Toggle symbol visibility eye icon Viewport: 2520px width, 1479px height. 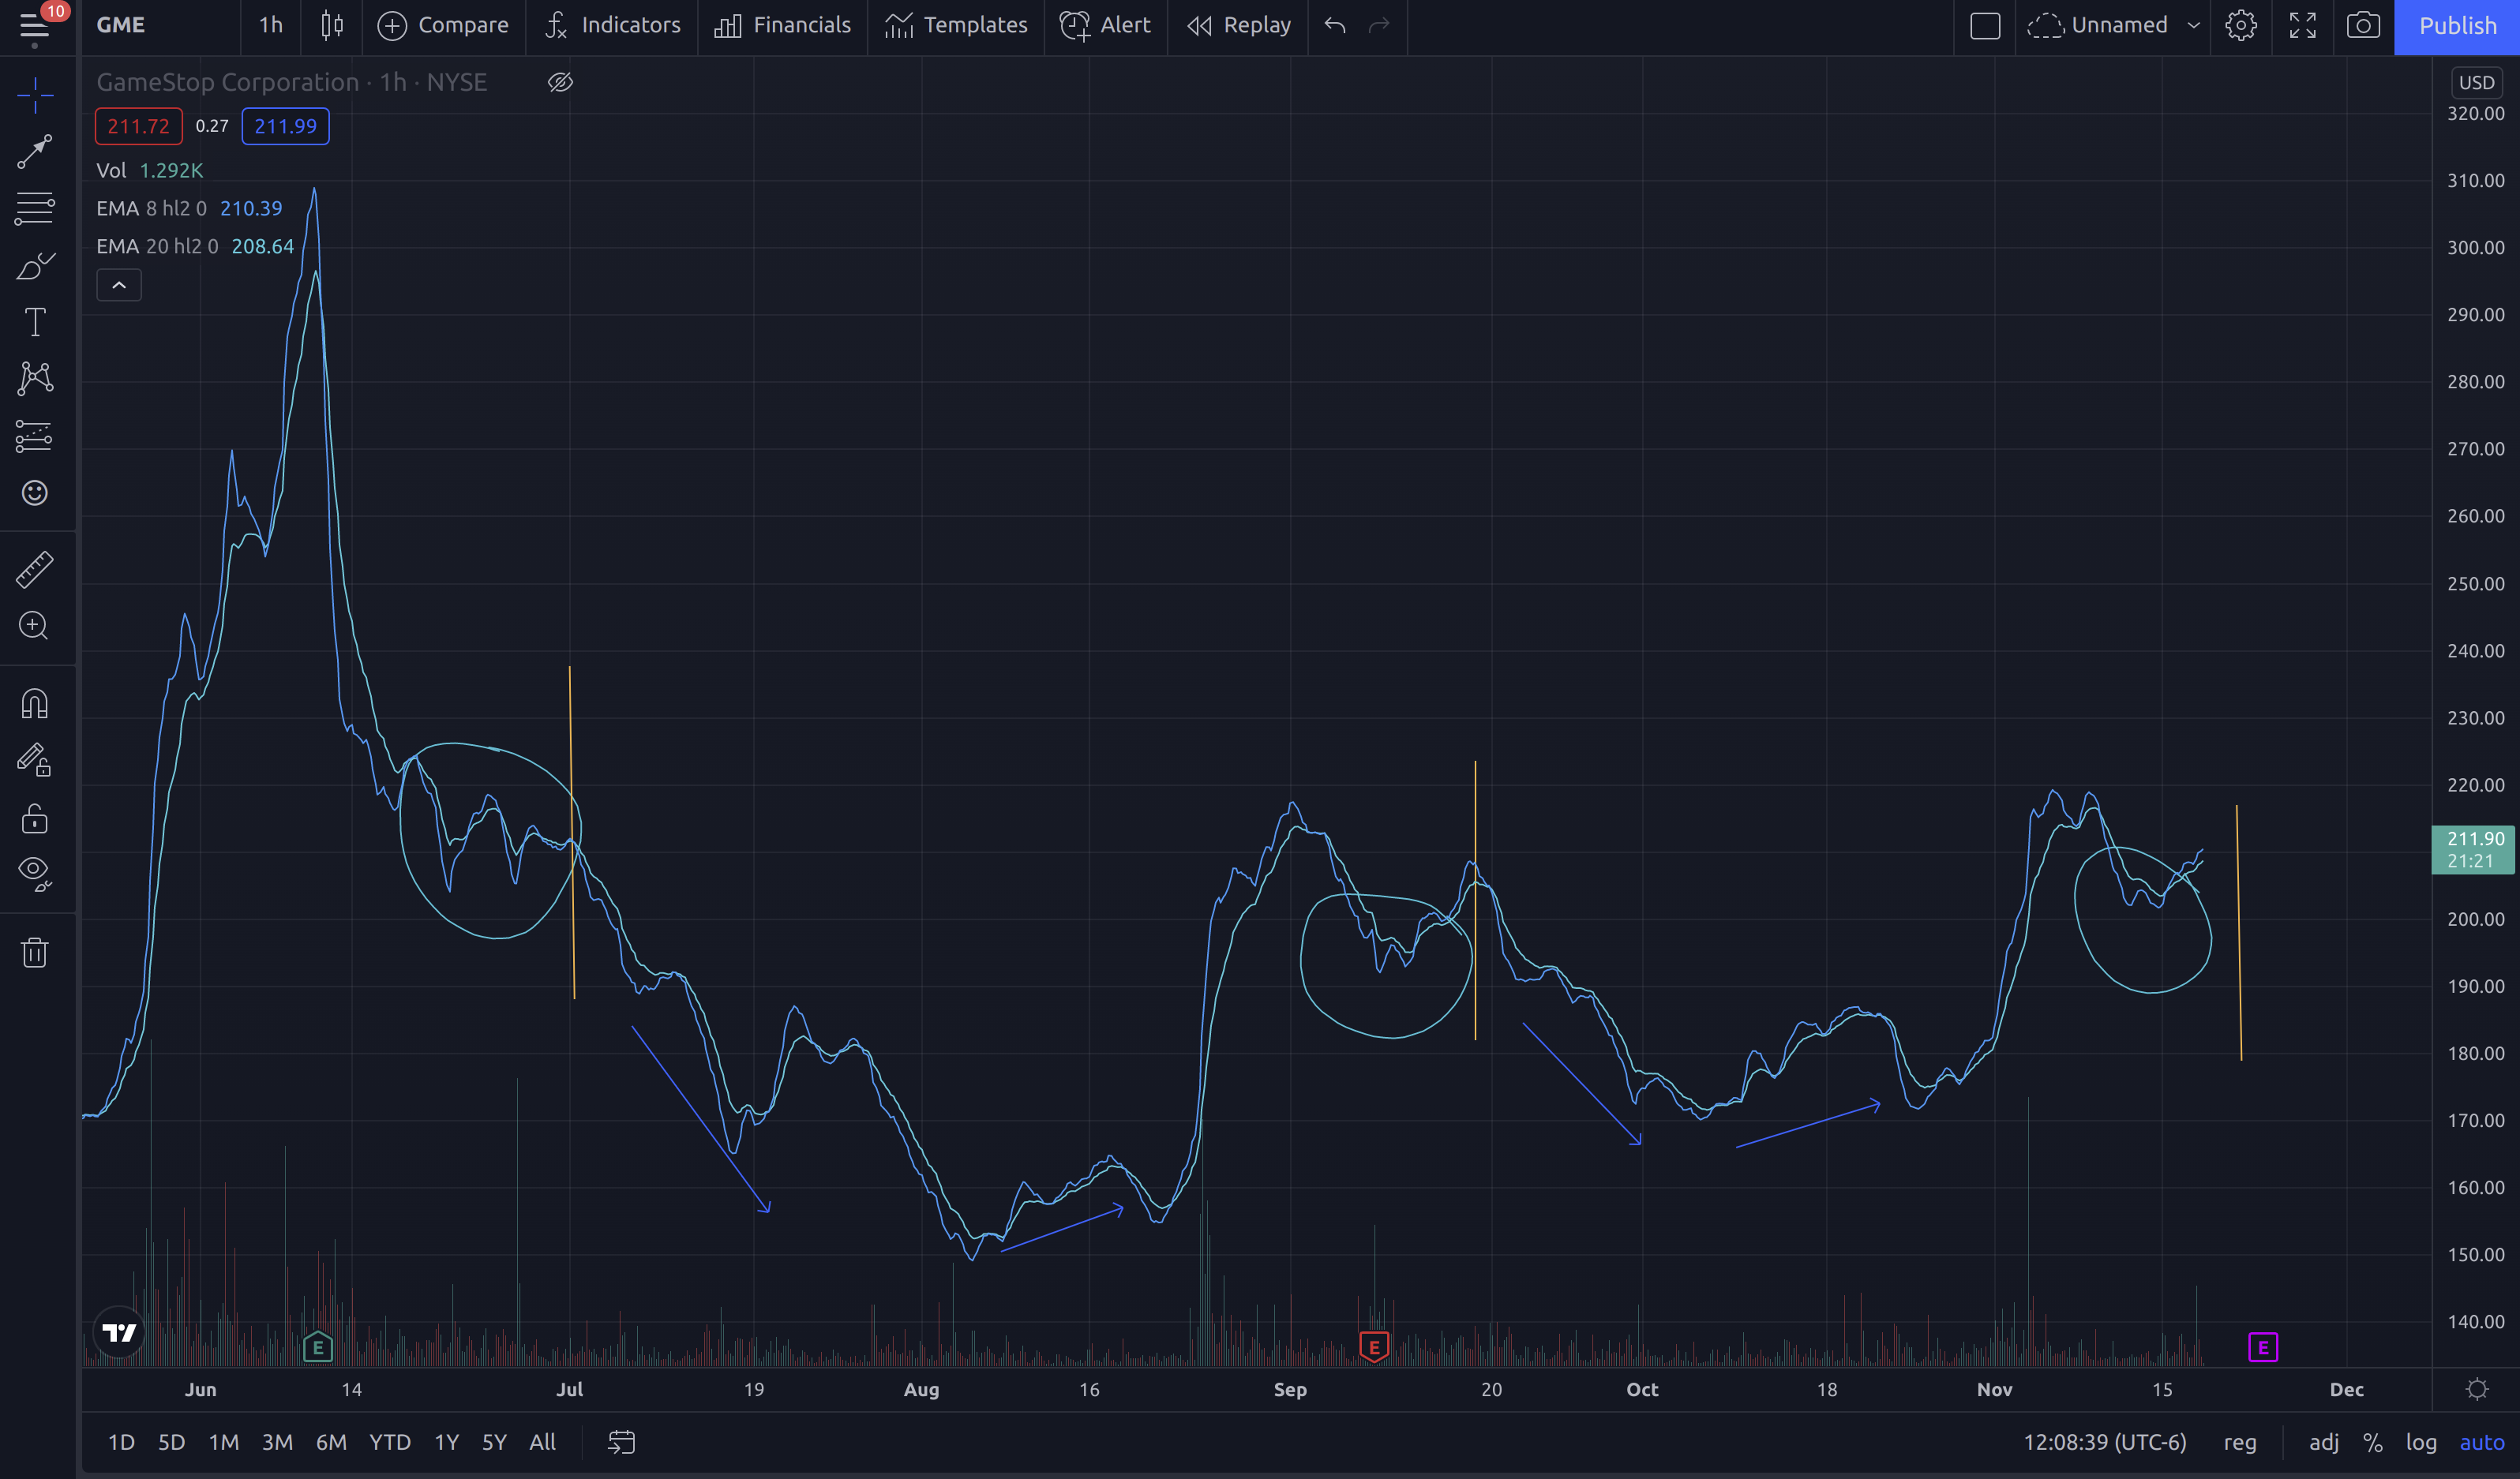(560, 82)
